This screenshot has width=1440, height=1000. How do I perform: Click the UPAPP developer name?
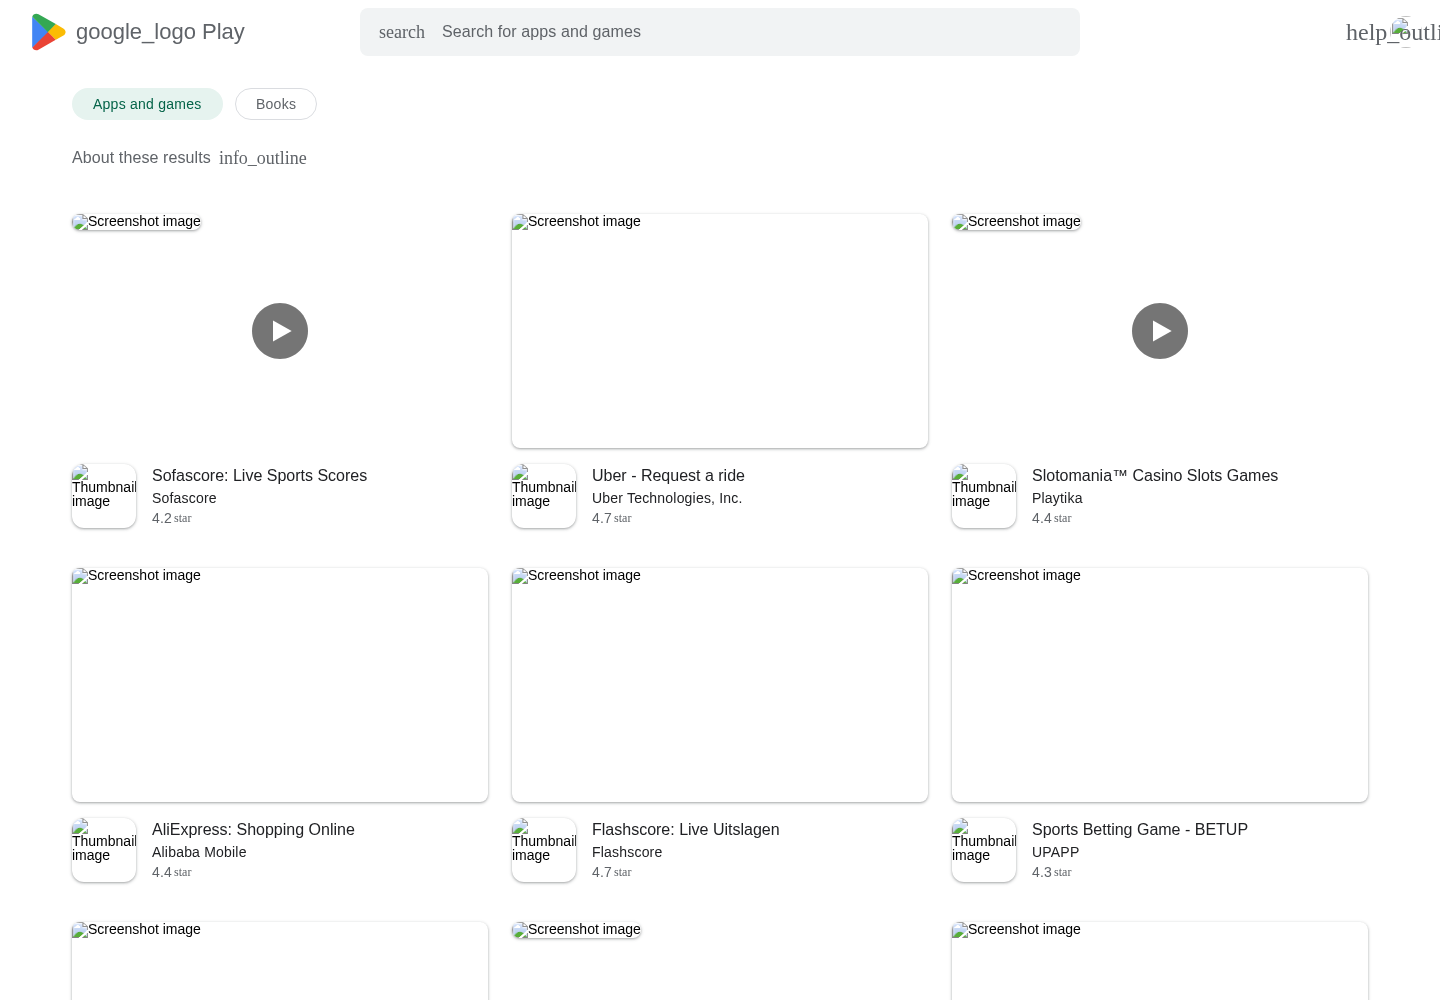click(x=1055, y=852)
